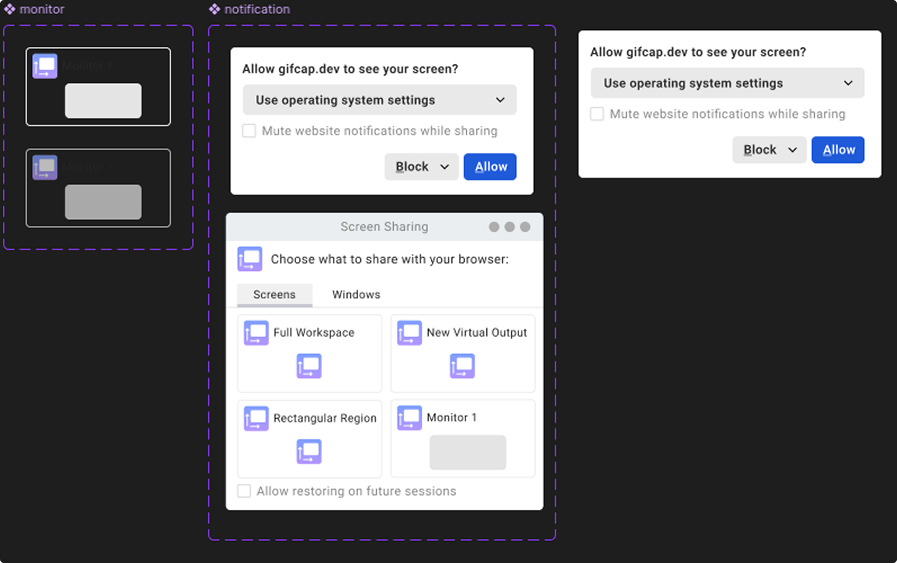Click the preview icon under the New Virtual Output label
Viewport: 897px width, 563px height.
pyautogui.click(x=462, y=366)
